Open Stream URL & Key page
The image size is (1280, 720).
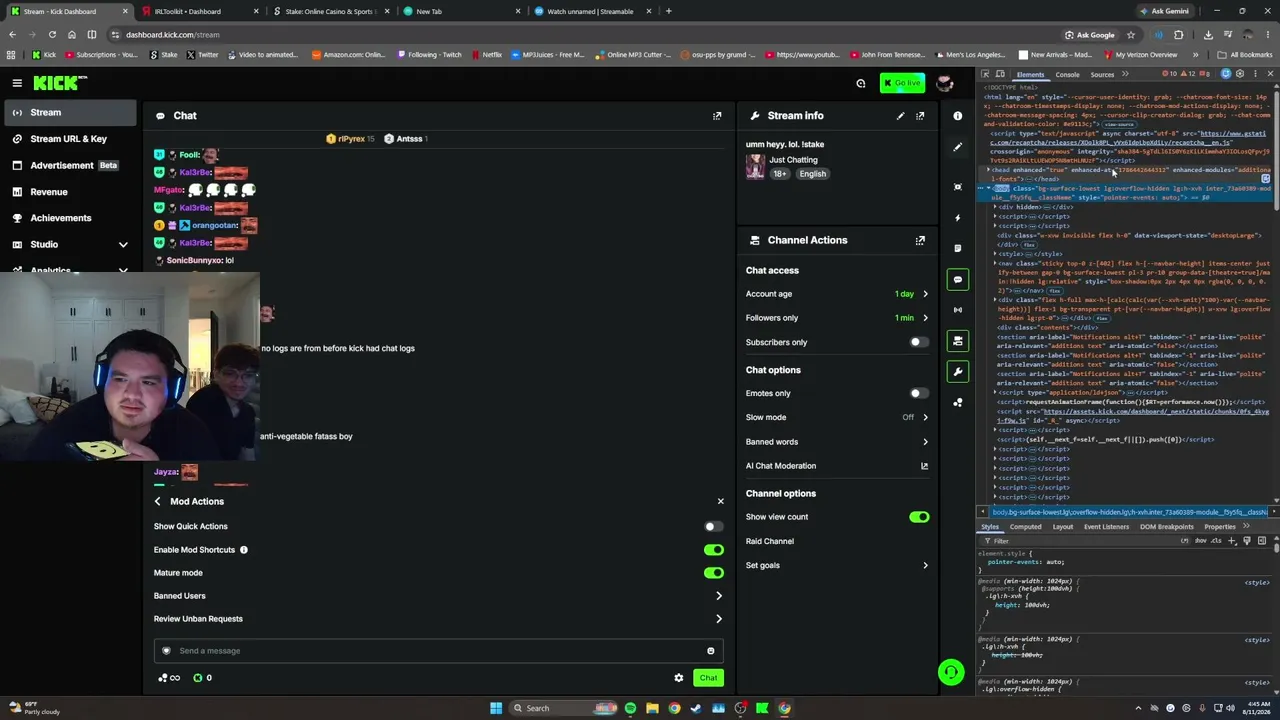[71, 139]
